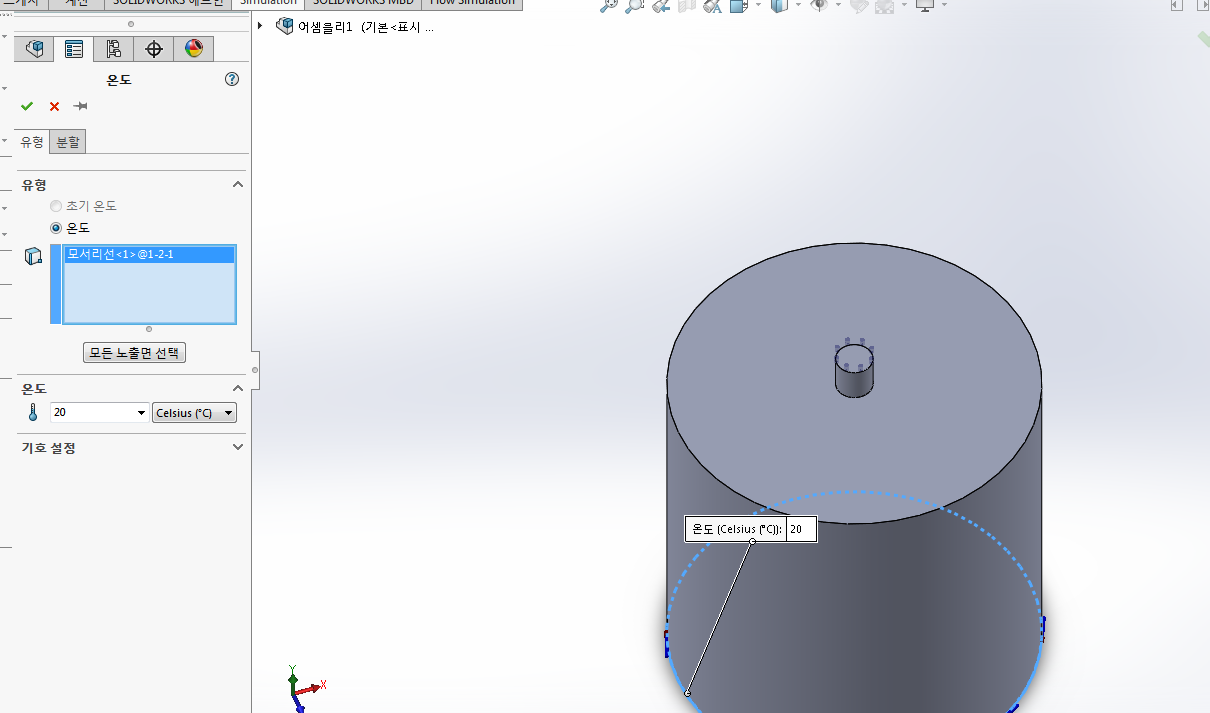
Task: Expand the 기호 설정 section
Action: (x=238, y=447)
